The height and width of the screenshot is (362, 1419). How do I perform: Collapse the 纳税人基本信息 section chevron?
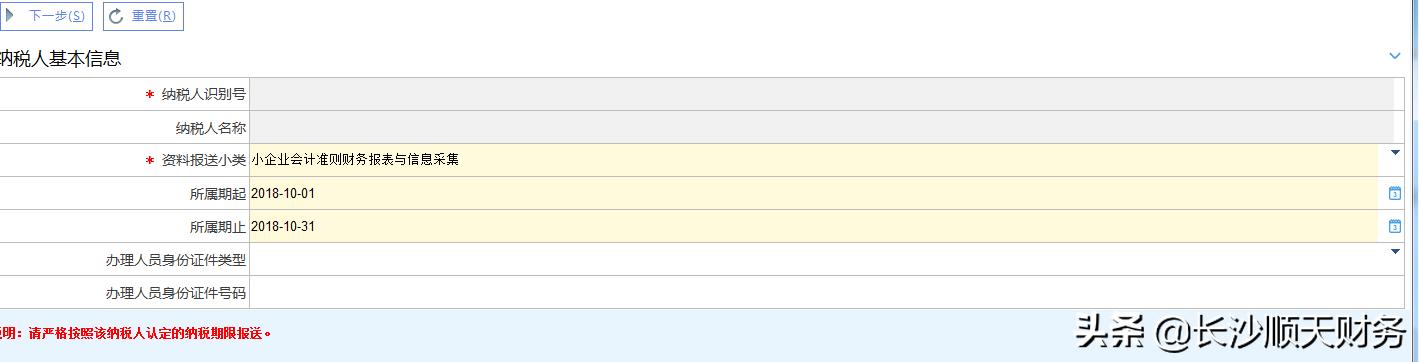coord(1395,57)
